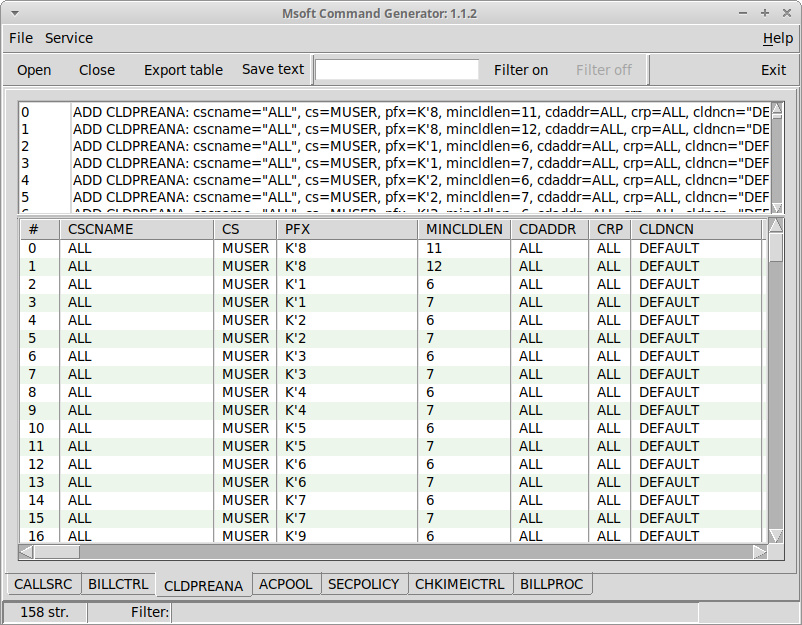Focus the filter text input field
The height and width of the screenshot is (625, 802).
397,70
